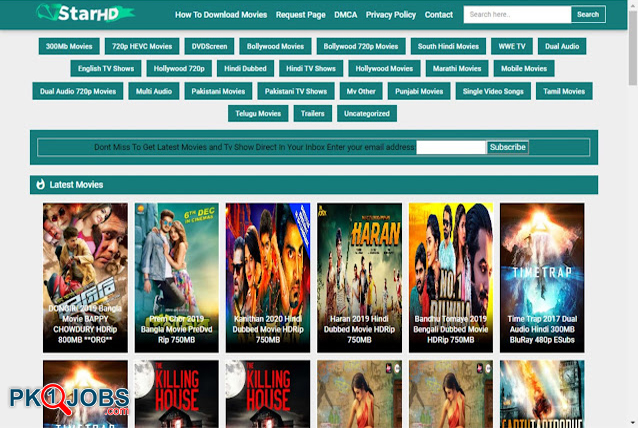
Task: Browse Hindi TV Shows
Action: click(x=311, y=68)
